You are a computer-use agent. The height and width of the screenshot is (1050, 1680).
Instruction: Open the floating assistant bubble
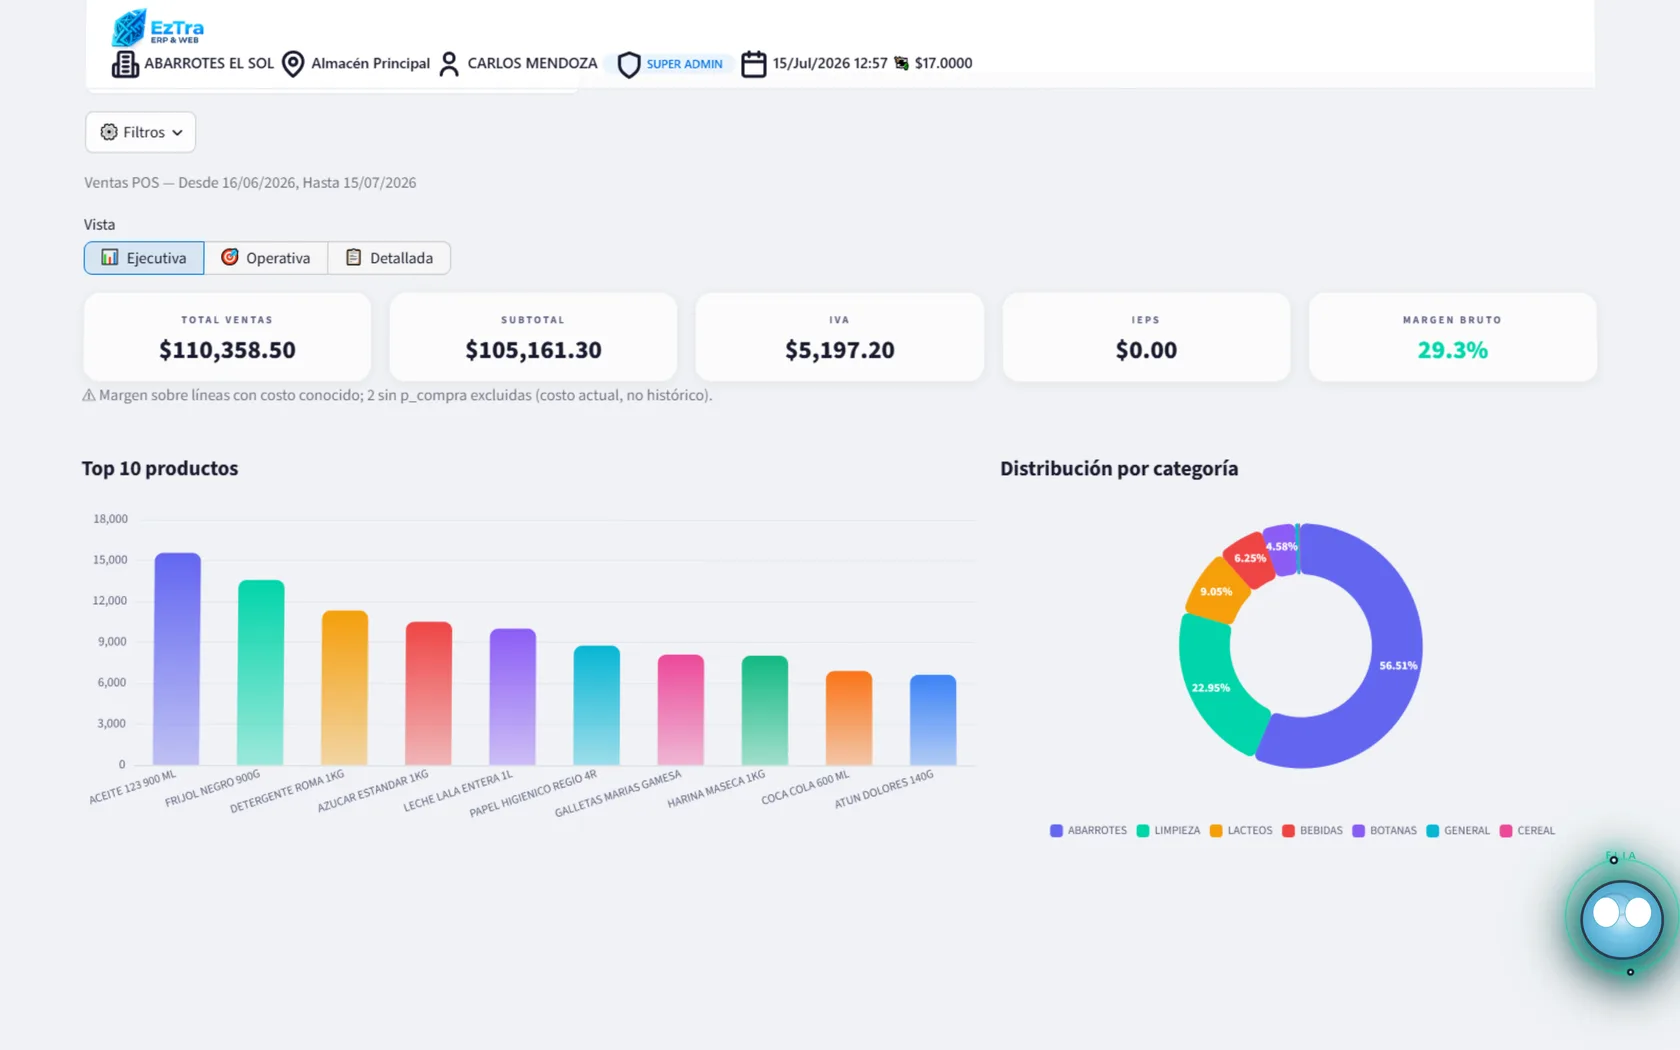coord(1621,918)
